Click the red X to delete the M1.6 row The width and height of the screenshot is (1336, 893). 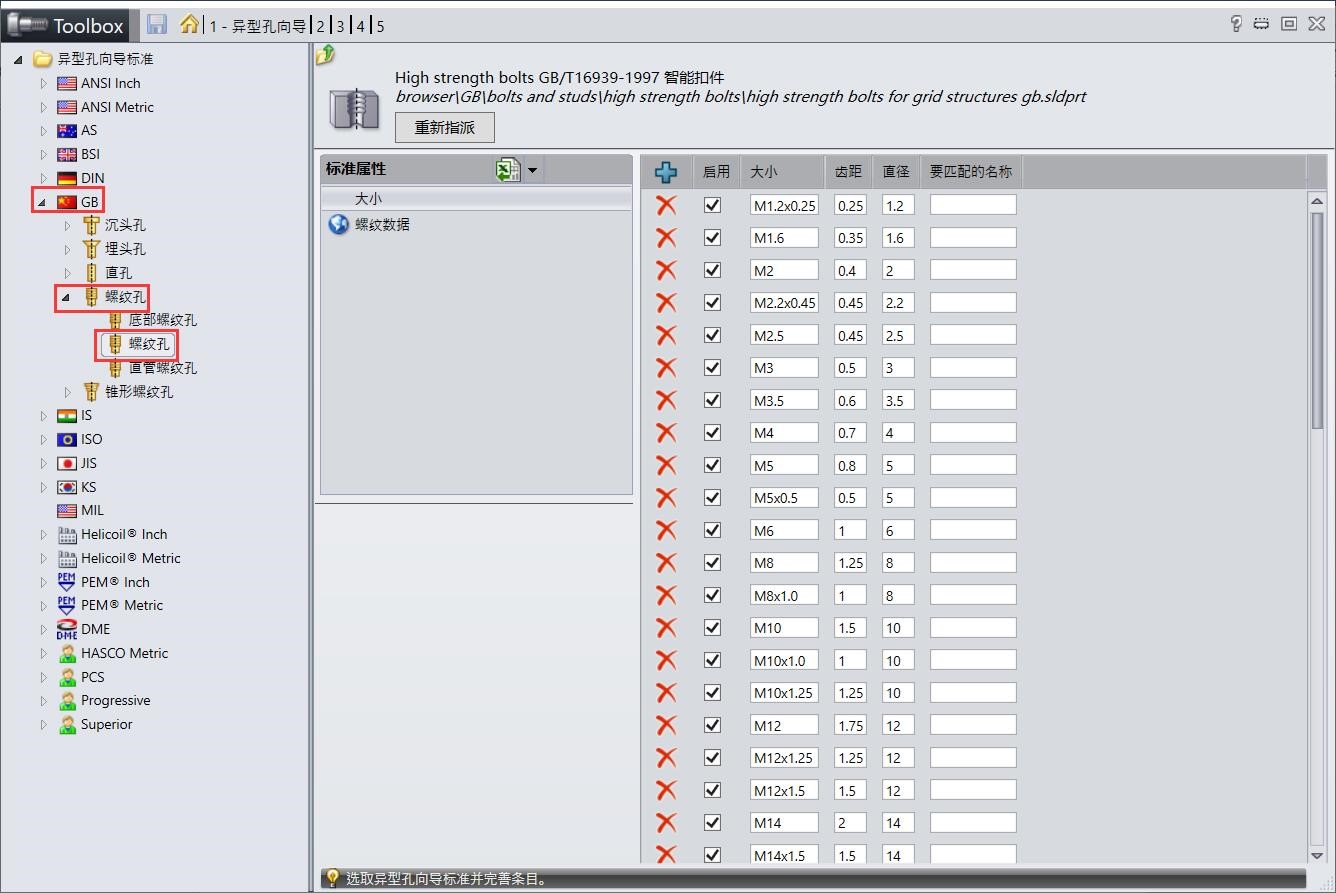[x=666, y=237]
